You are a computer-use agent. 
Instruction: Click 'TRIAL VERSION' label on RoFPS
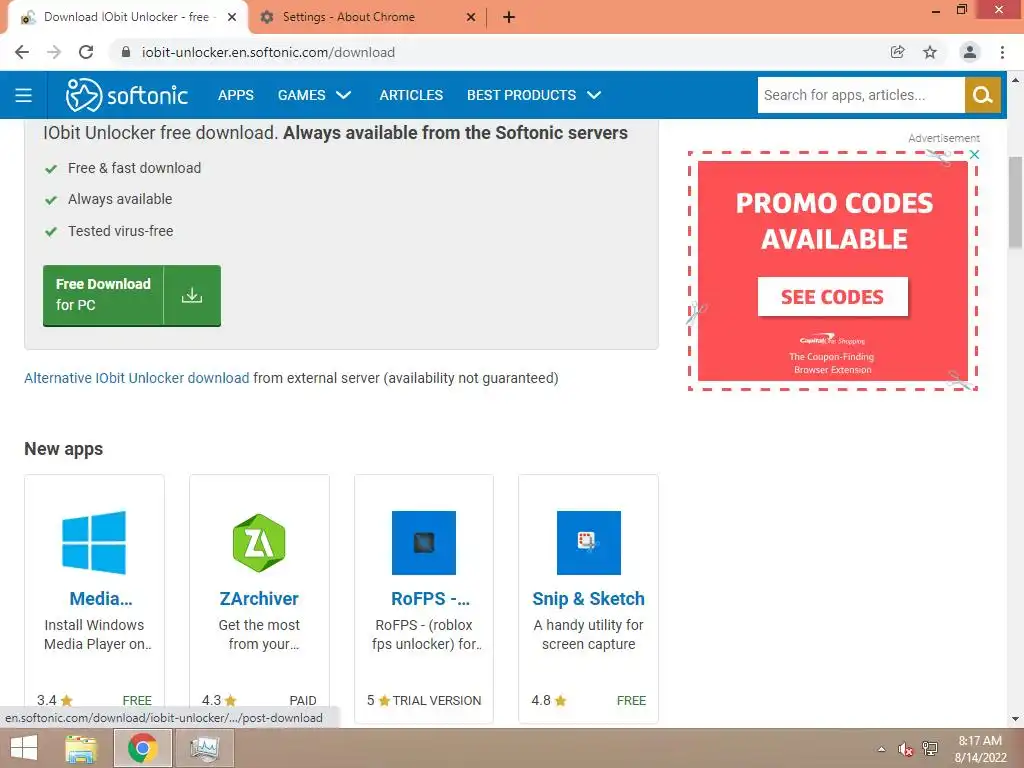437,701
